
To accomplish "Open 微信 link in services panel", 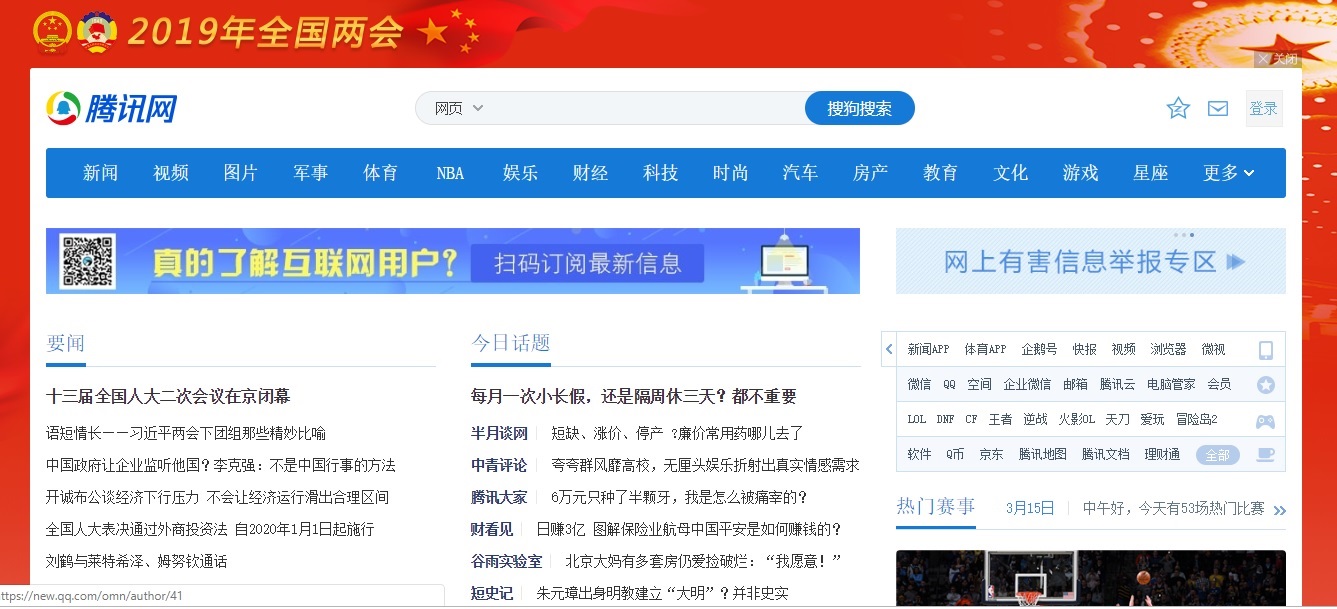I will (x=919, y=384).
